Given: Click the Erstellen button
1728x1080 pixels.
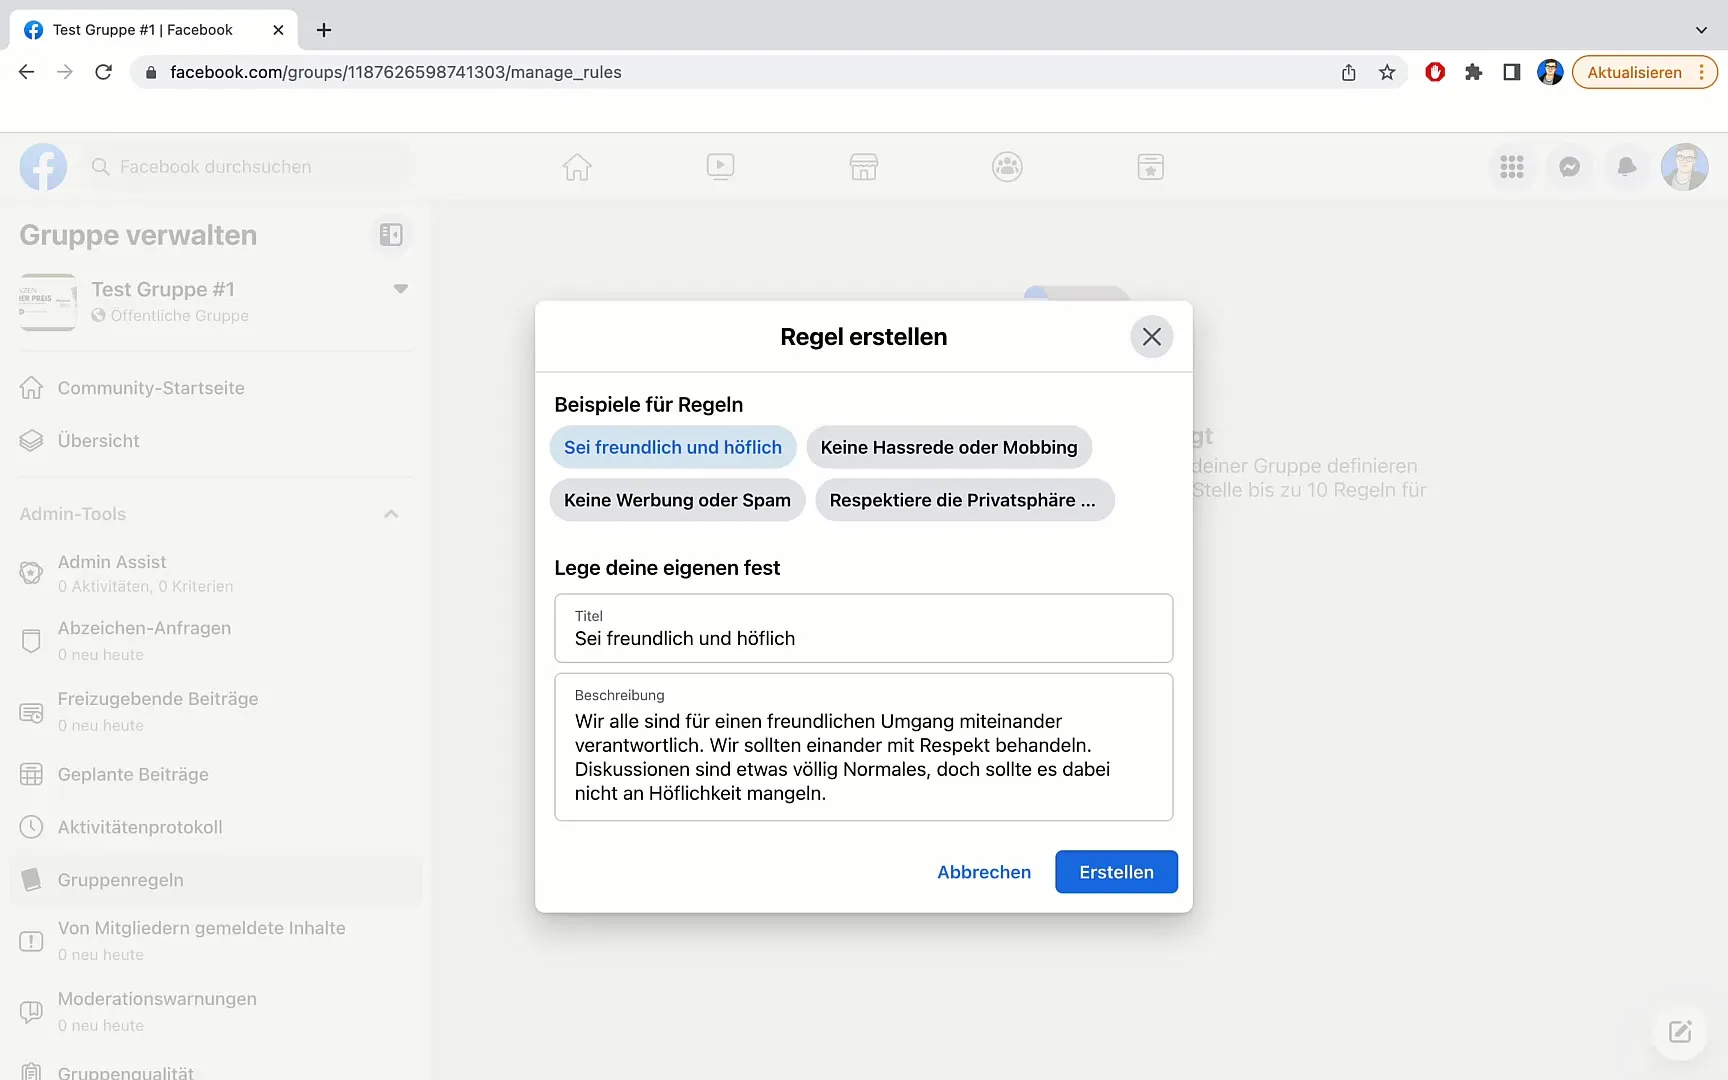Looking at the screenshot, I should click(1116, 872).
